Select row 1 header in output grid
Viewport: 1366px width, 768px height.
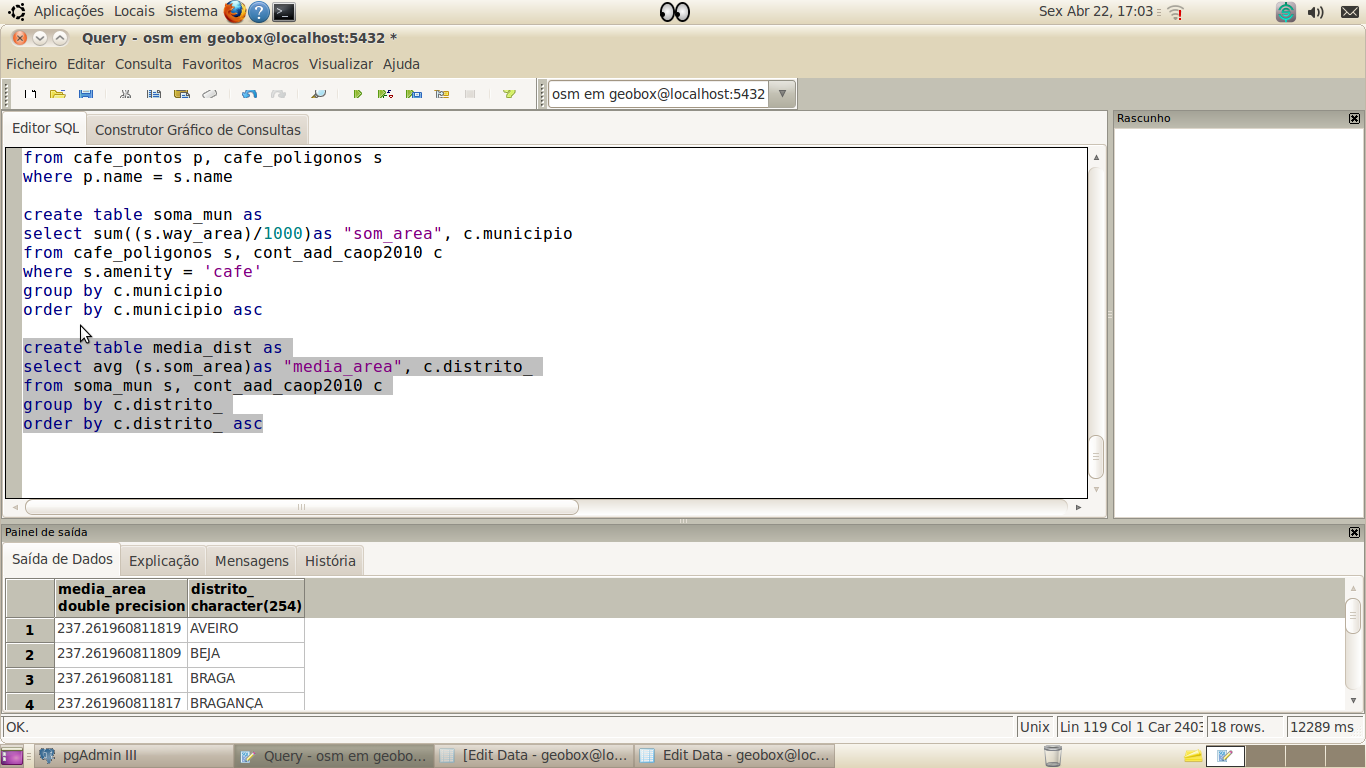coord(30,629)
